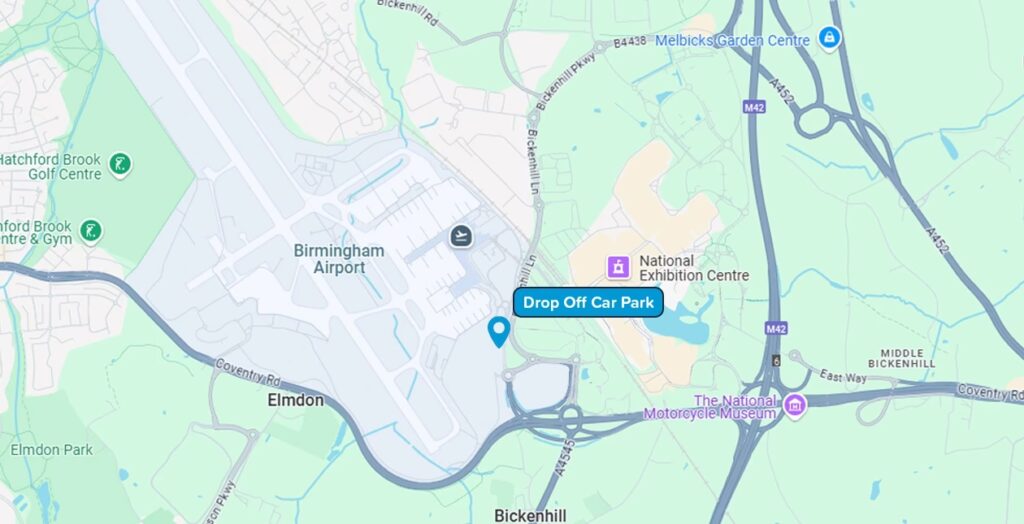The width and height of the screenshot is (1024, 524).
Task: Select the National Exhibition Centre text label
Action: [694, 269]
